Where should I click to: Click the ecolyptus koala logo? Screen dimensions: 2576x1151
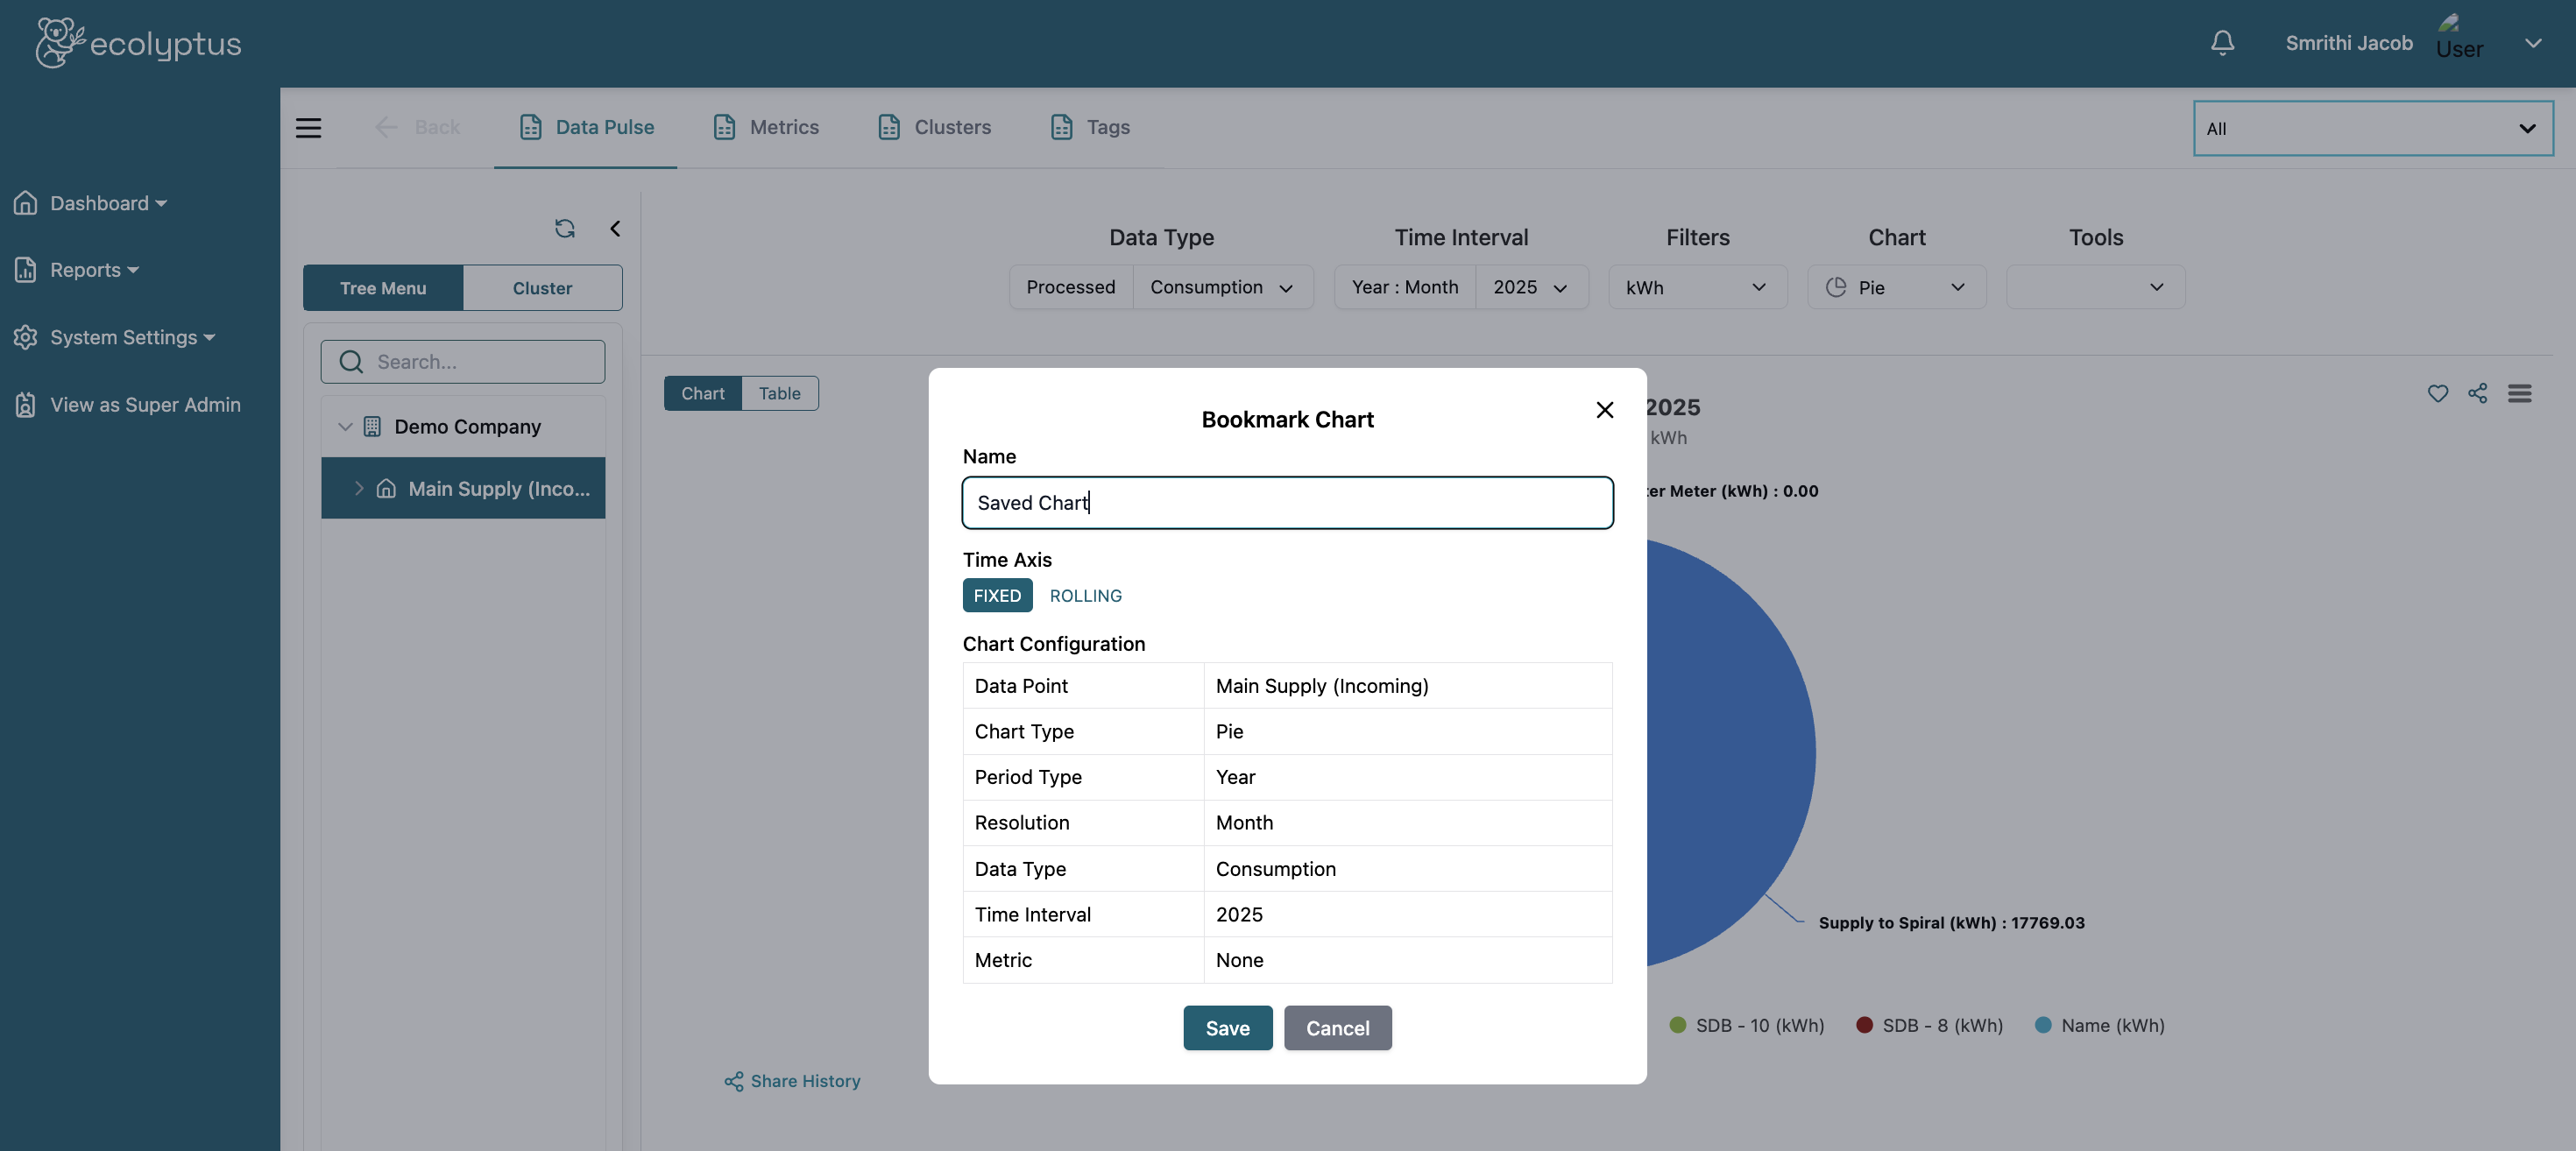[60, 43]
